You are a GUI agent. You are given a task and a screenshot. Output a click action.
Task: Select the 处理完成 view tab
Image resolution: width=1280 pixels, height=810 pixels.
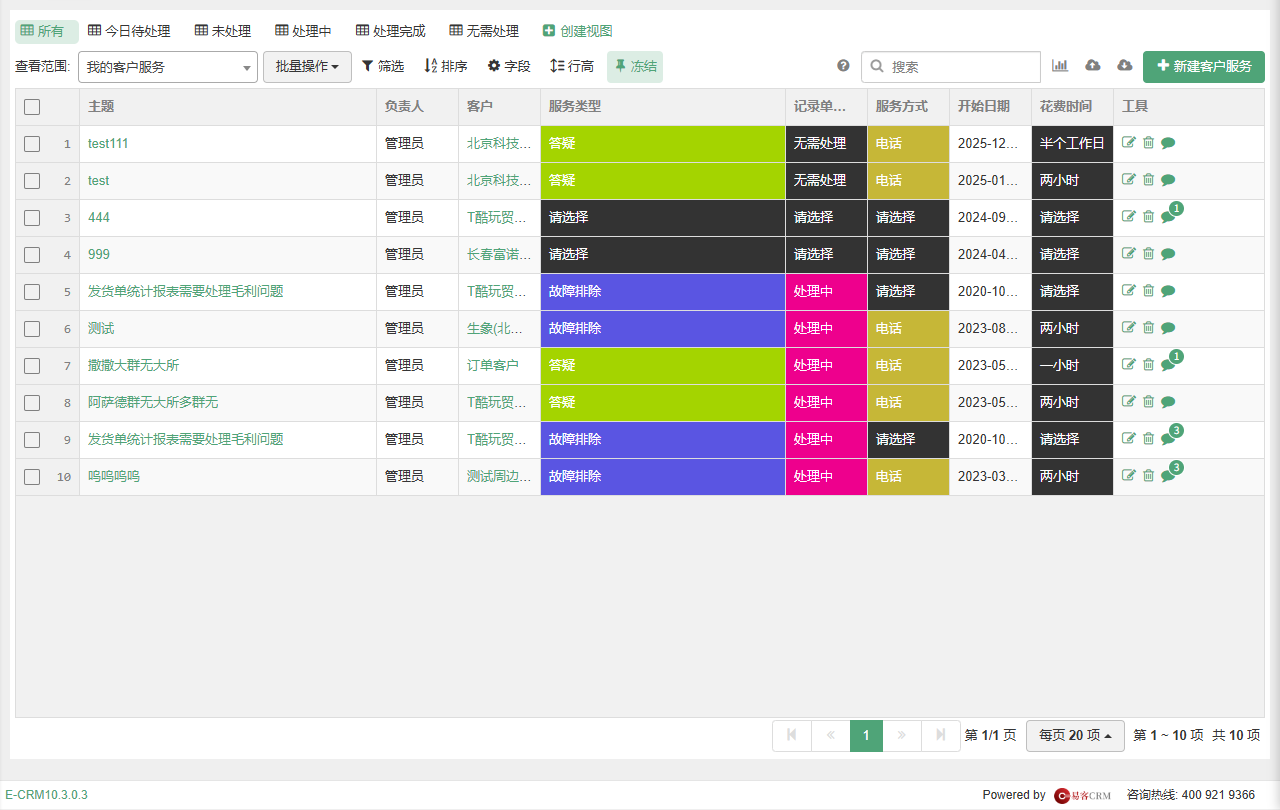click(x=390, y=31)
